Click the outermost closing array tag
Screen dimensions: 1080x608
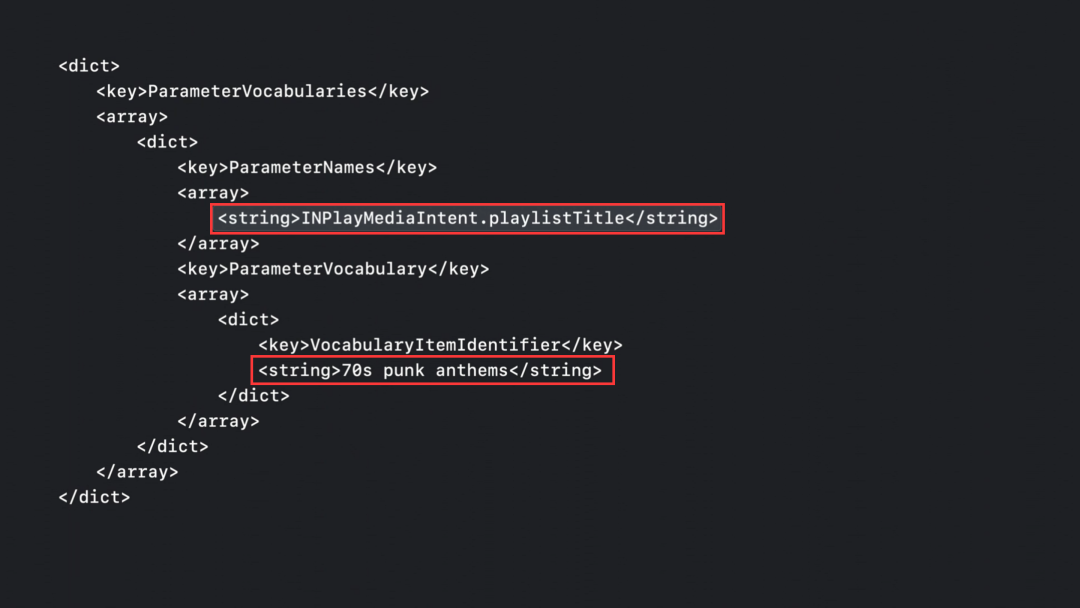click(x=137, y=472)
